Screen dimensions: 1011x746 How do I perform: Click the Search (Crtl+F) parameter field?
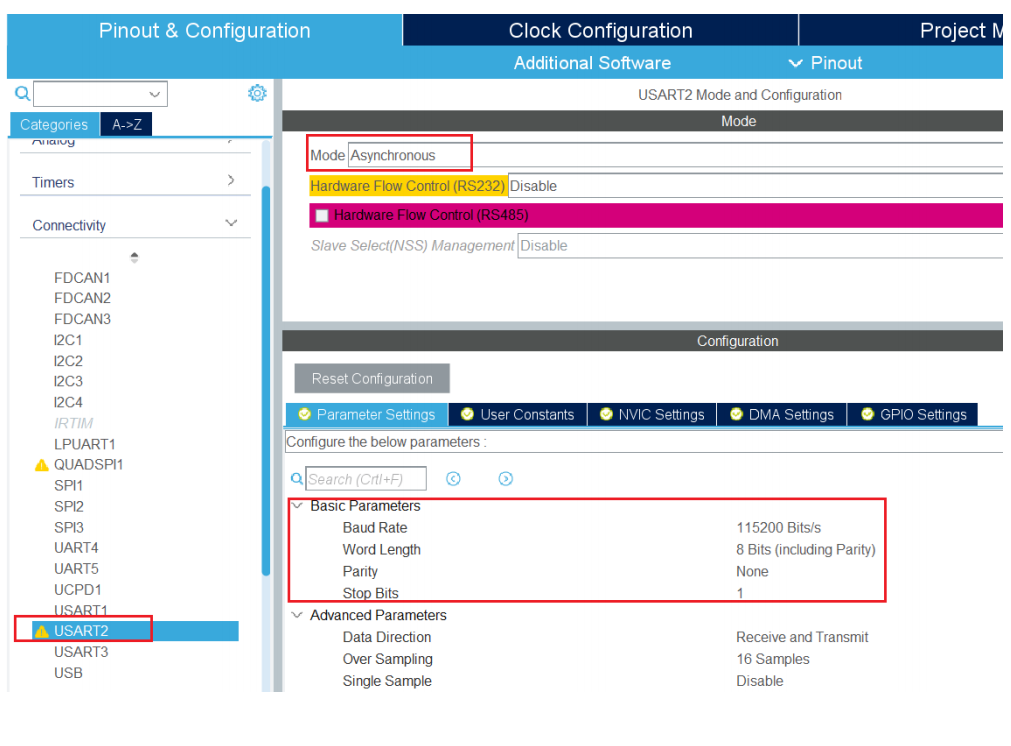[x=366, y=479]
